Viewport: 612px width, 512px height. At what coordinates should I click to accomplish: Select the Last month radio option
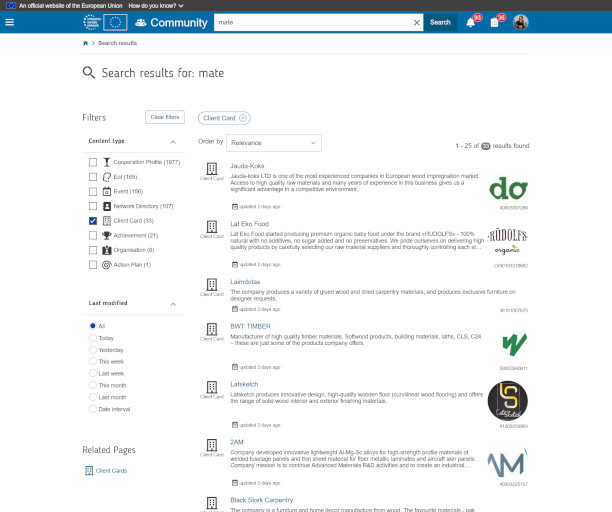93,397
